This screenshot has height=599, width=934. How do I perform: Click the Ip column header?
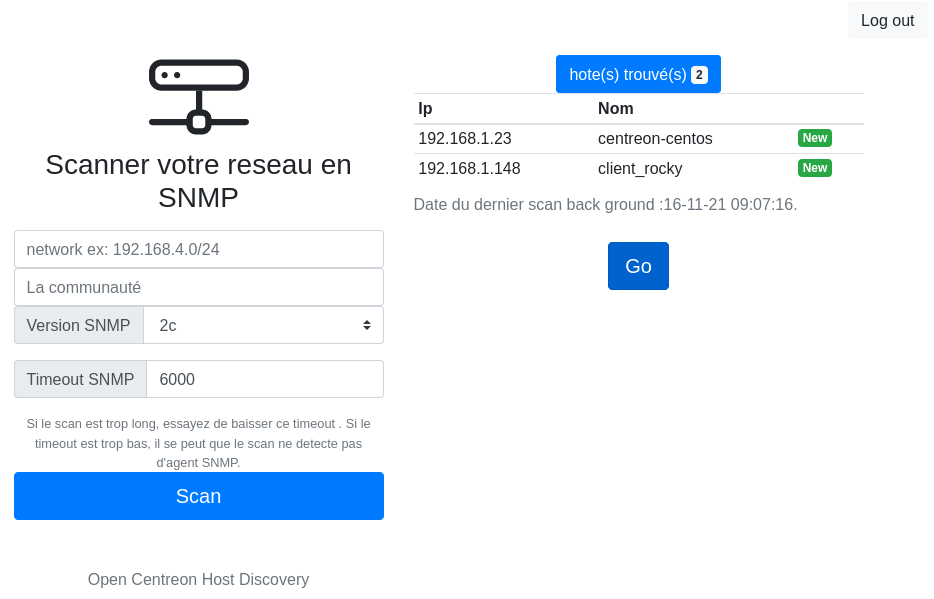tap(425, 108)
